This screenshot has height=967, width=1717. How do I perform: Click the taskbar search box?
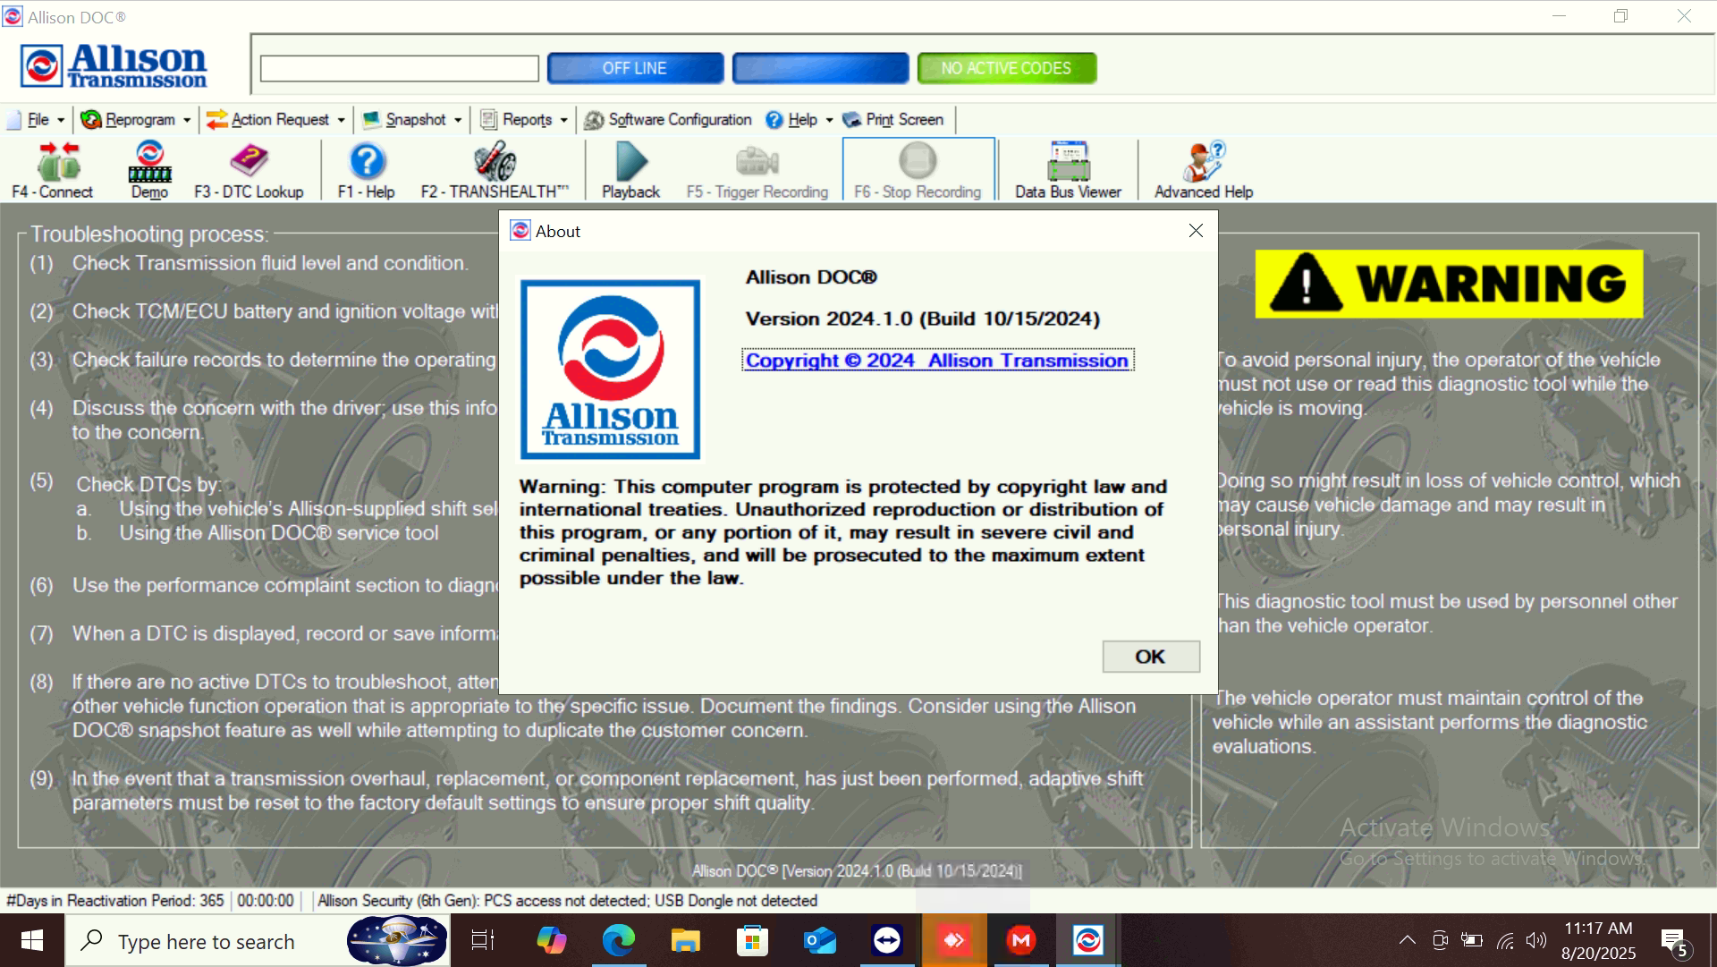(x=256, y=940)
